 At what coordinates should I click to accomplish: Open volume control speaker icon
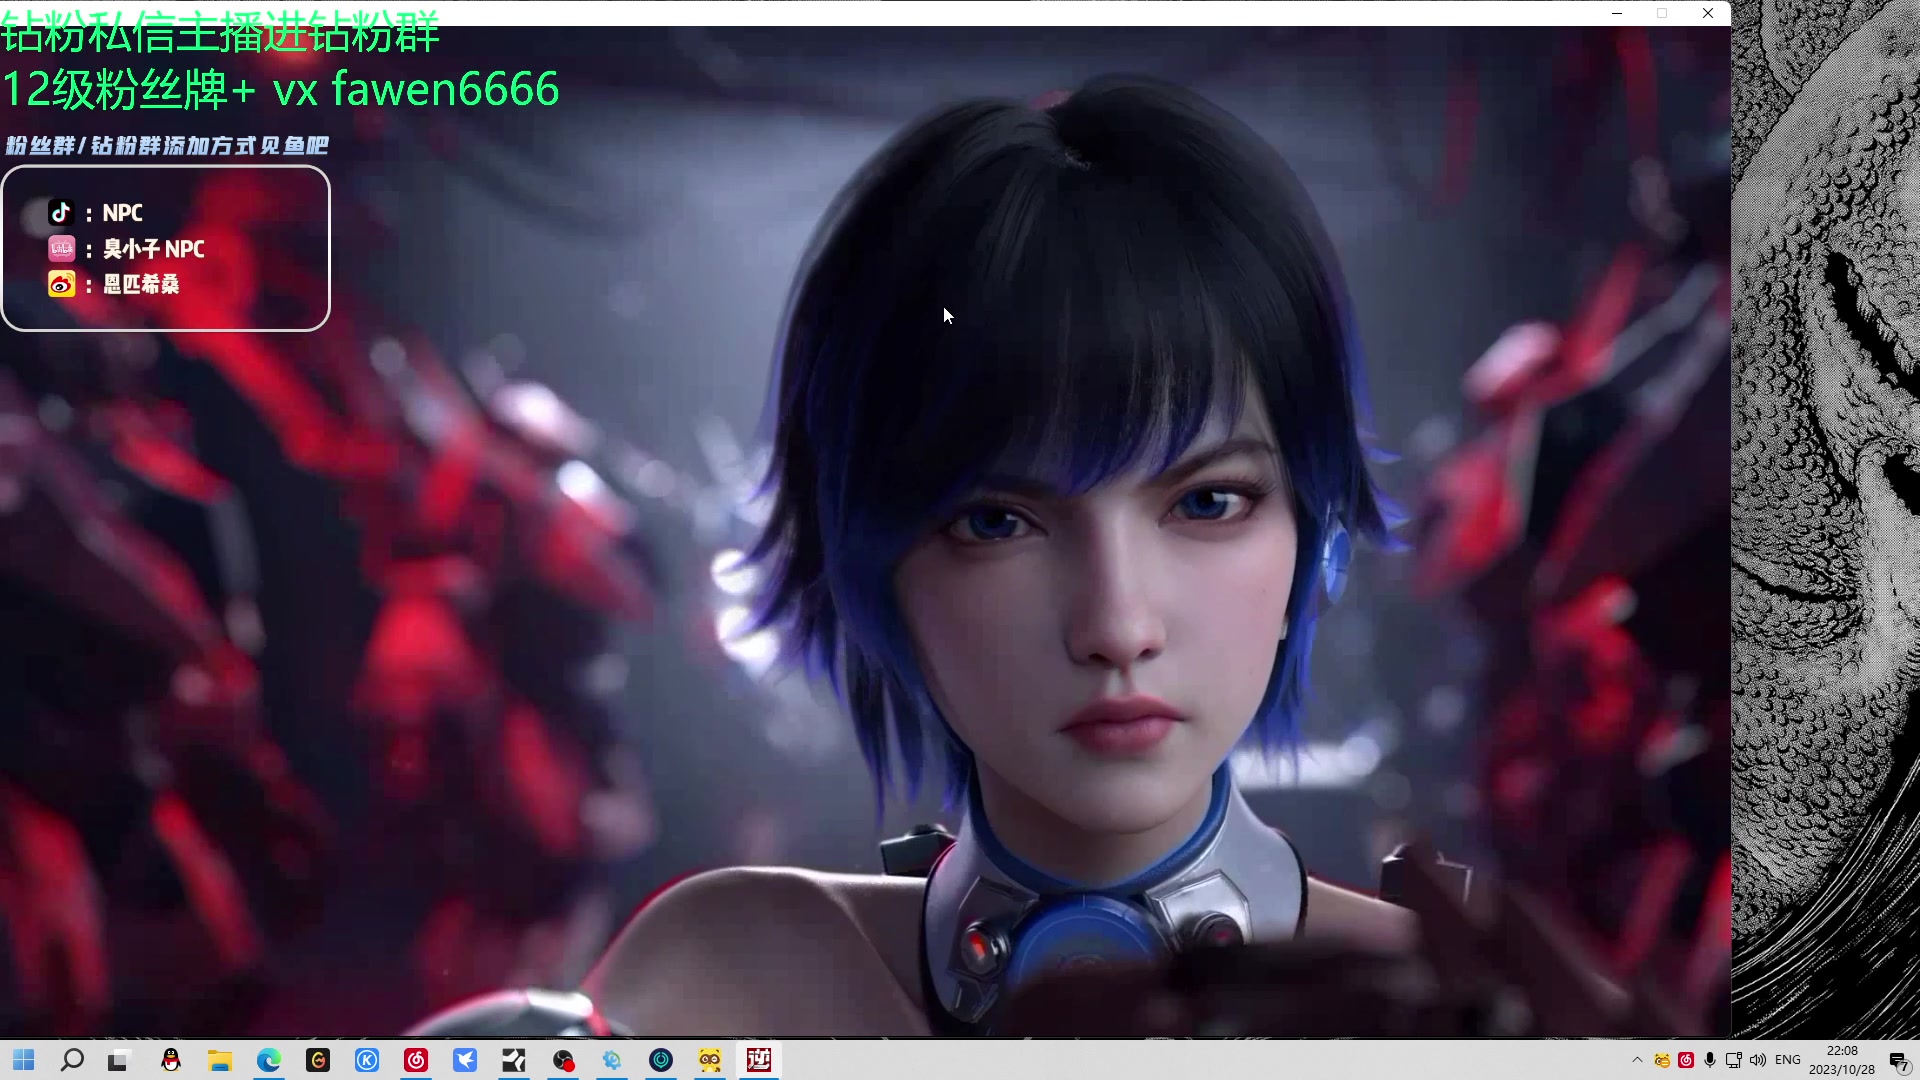(1758, 1060)
